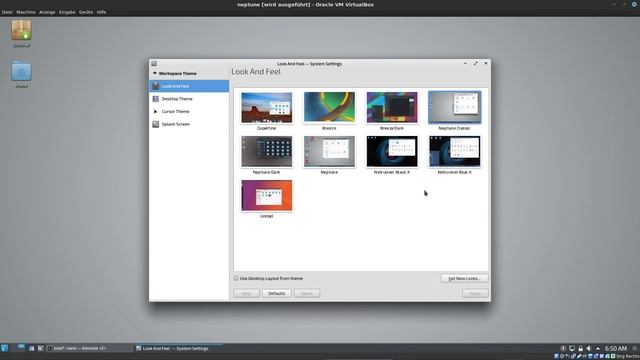Image resolution: width=640 pixels, height=360 pixels.
Task: Select the plain Neptune theme preview
Action: [329, 152]
